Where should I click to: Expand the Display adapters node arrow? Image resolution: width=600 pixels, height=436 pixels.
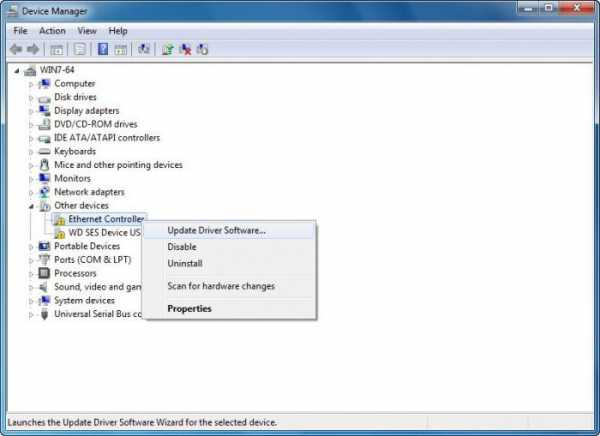pos(31,111)
